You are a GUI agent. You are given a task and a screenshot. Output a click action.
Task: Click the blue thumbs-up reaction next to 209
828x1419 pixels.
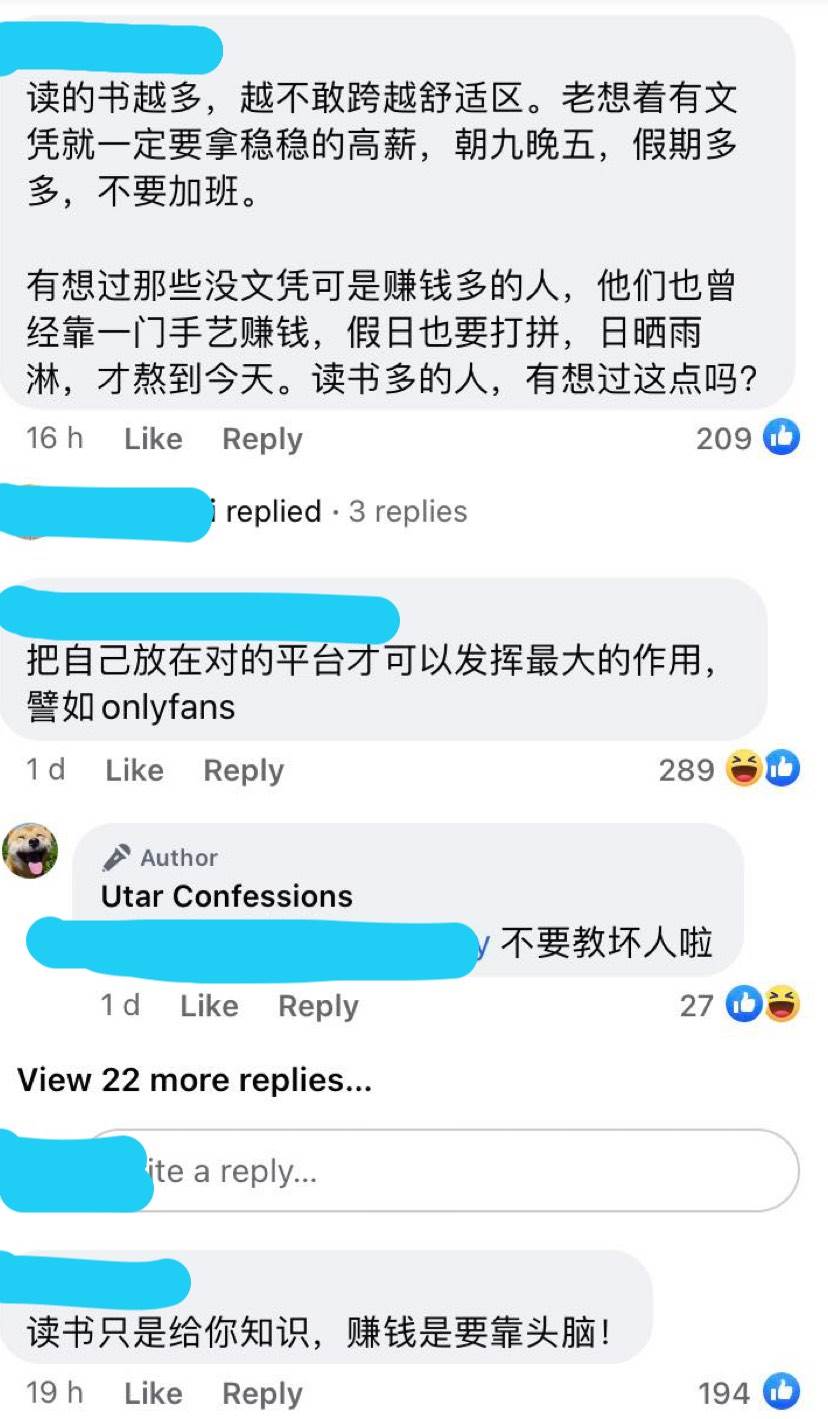point(782,437)
